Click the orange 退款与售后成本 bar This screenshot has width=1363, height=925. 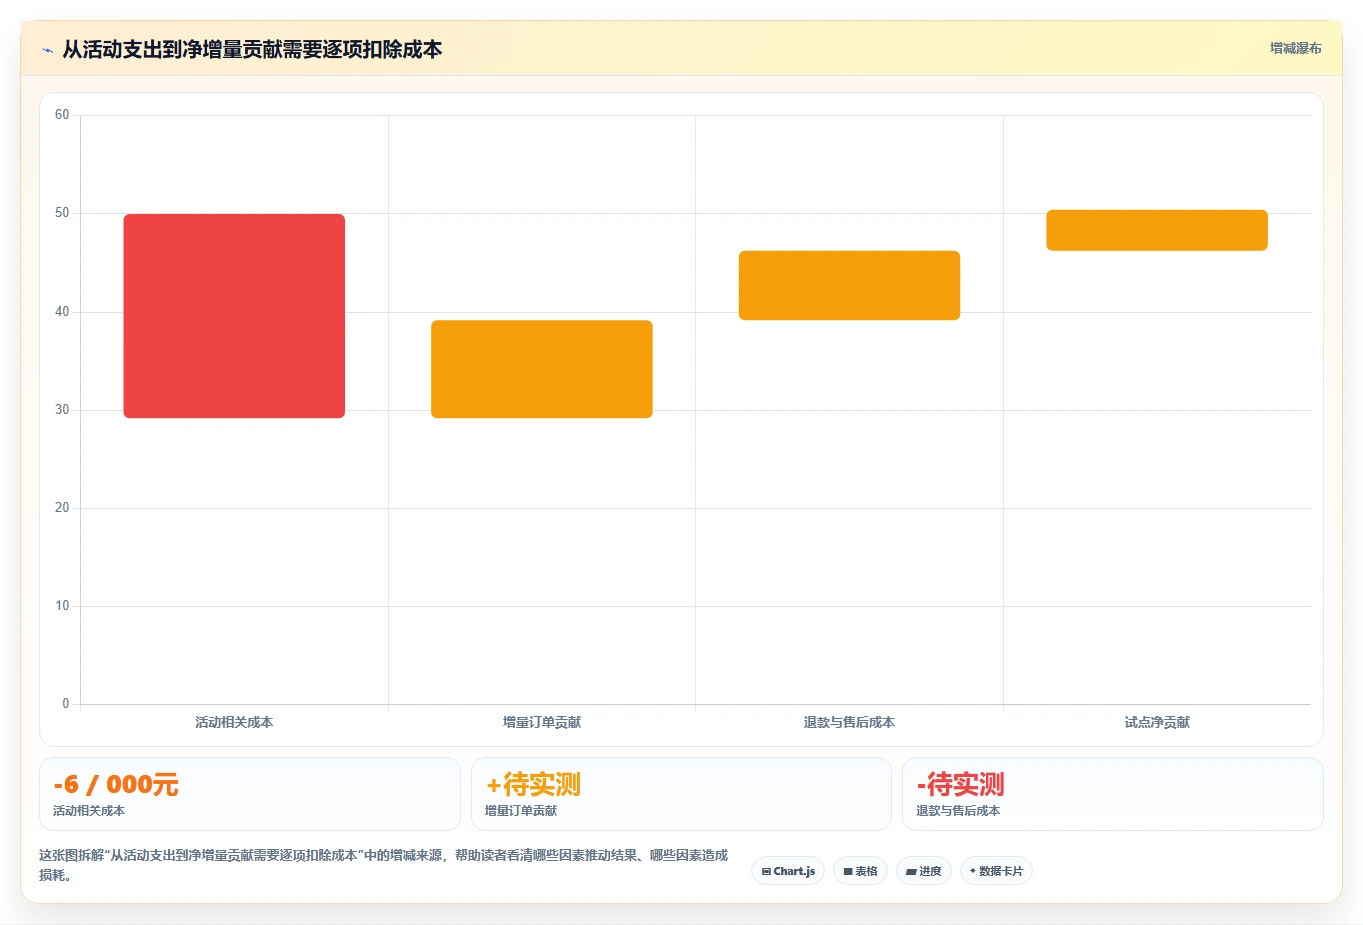[x=849, y=285]
